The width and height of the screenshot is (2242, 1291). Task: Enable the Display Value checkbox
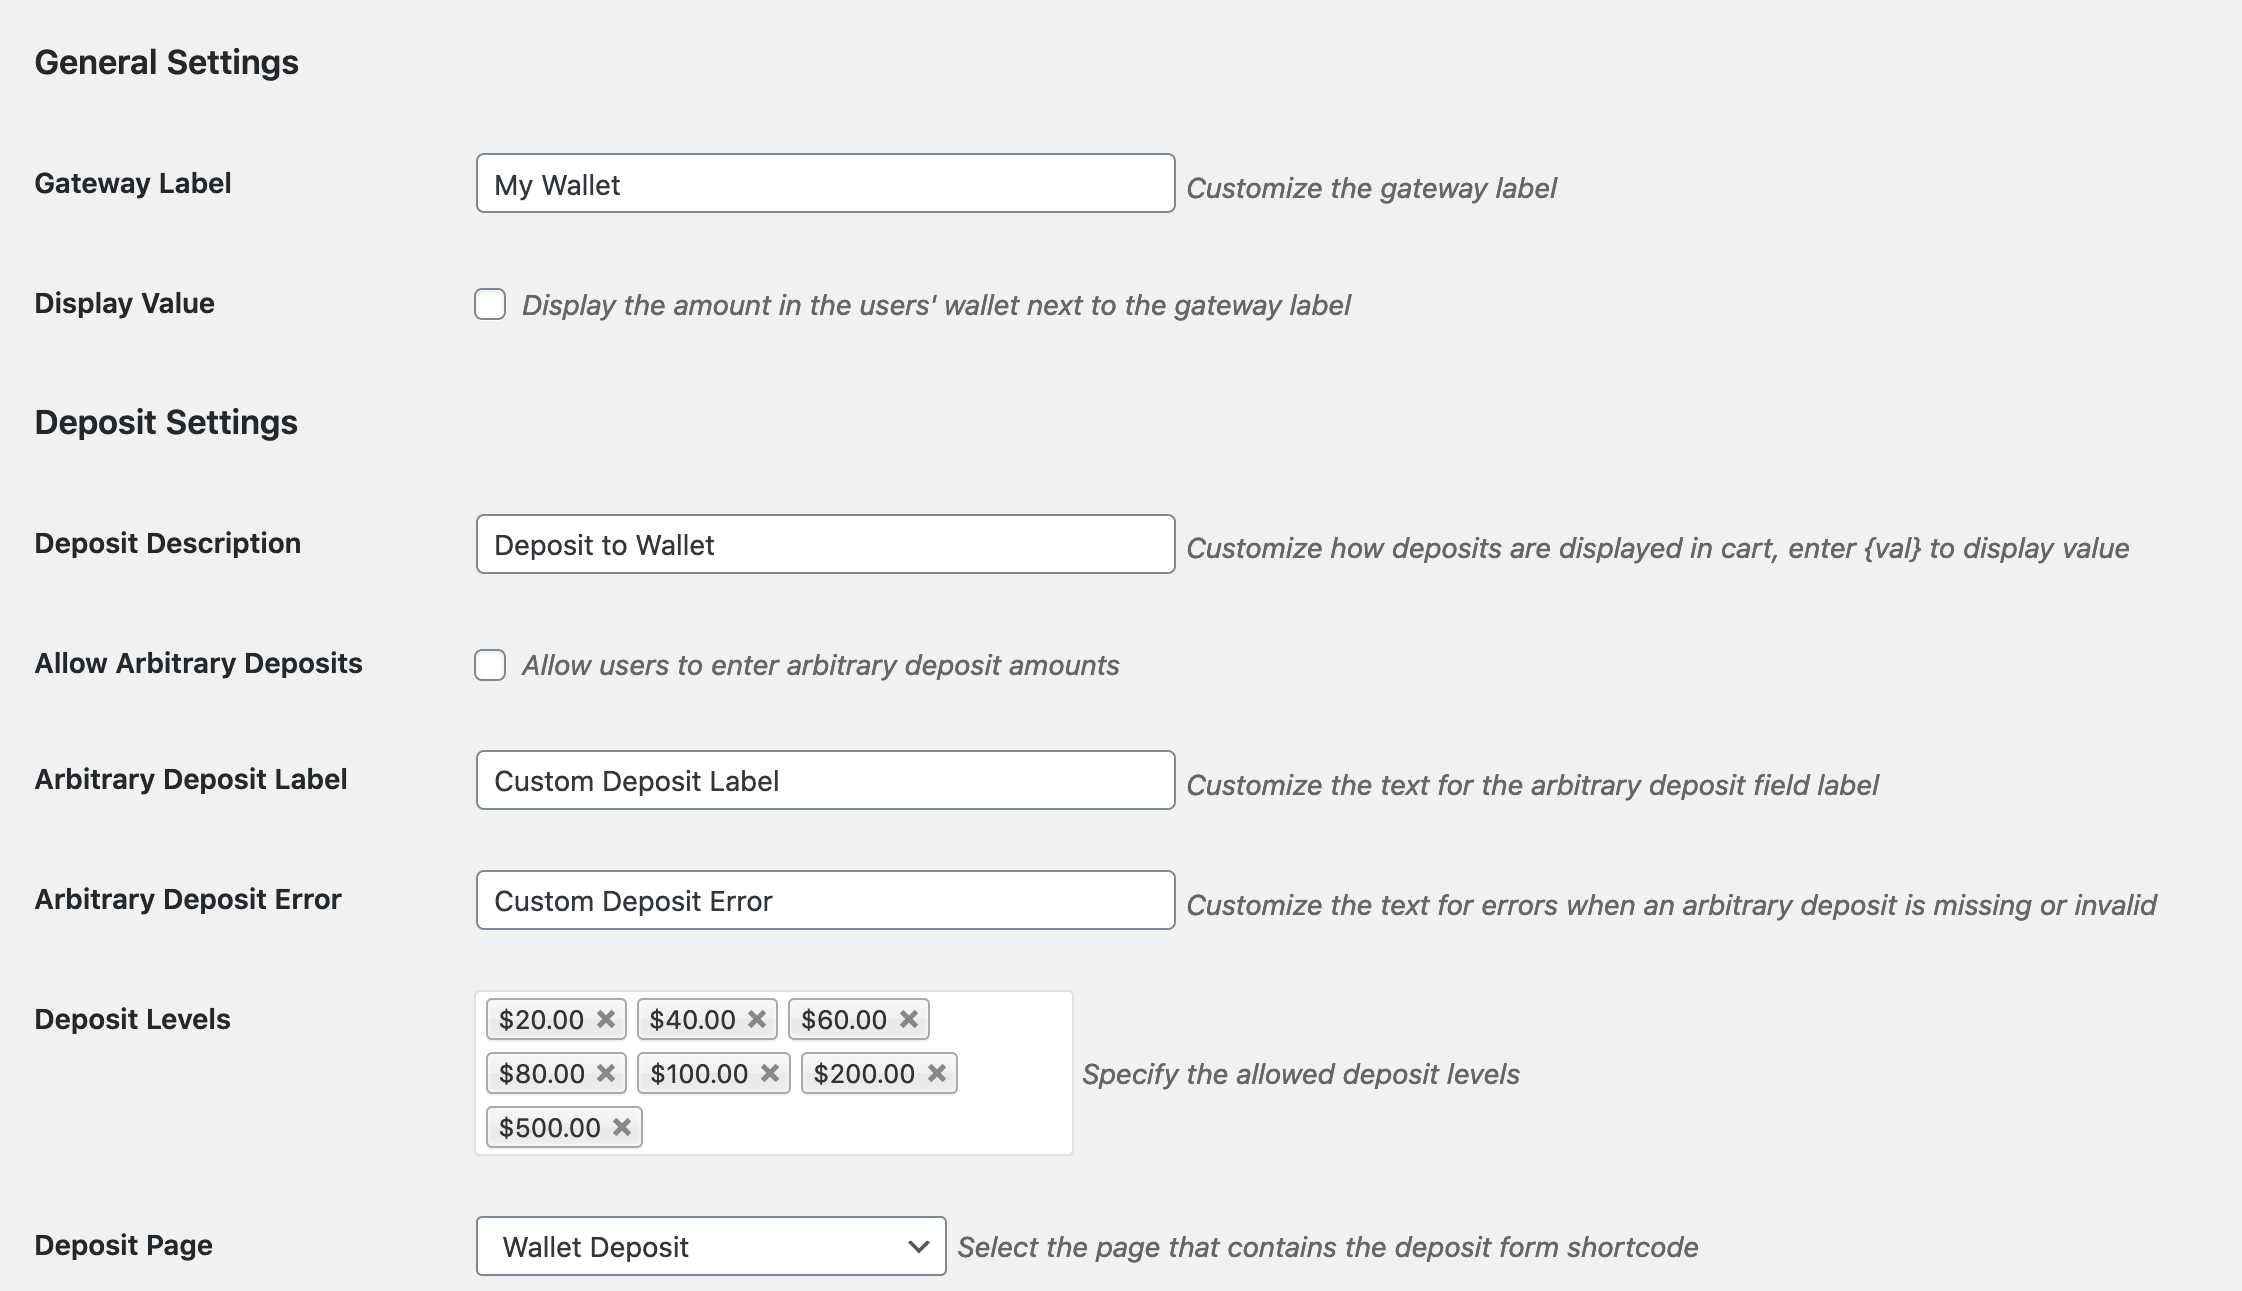[x=490, y=304]
